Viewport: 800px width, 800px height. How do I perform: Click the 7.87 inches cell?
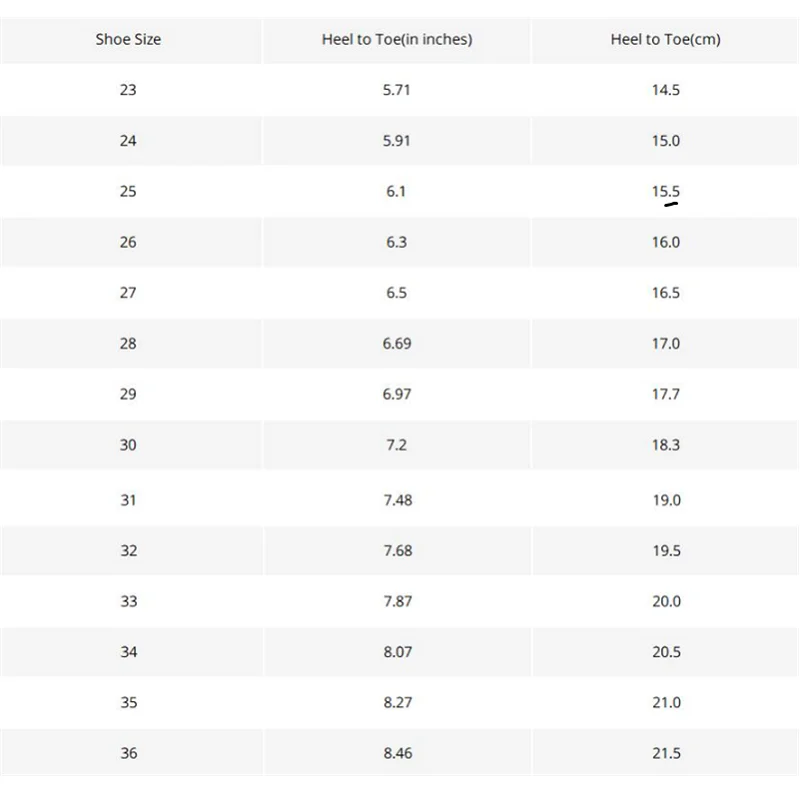coord(397,602)
